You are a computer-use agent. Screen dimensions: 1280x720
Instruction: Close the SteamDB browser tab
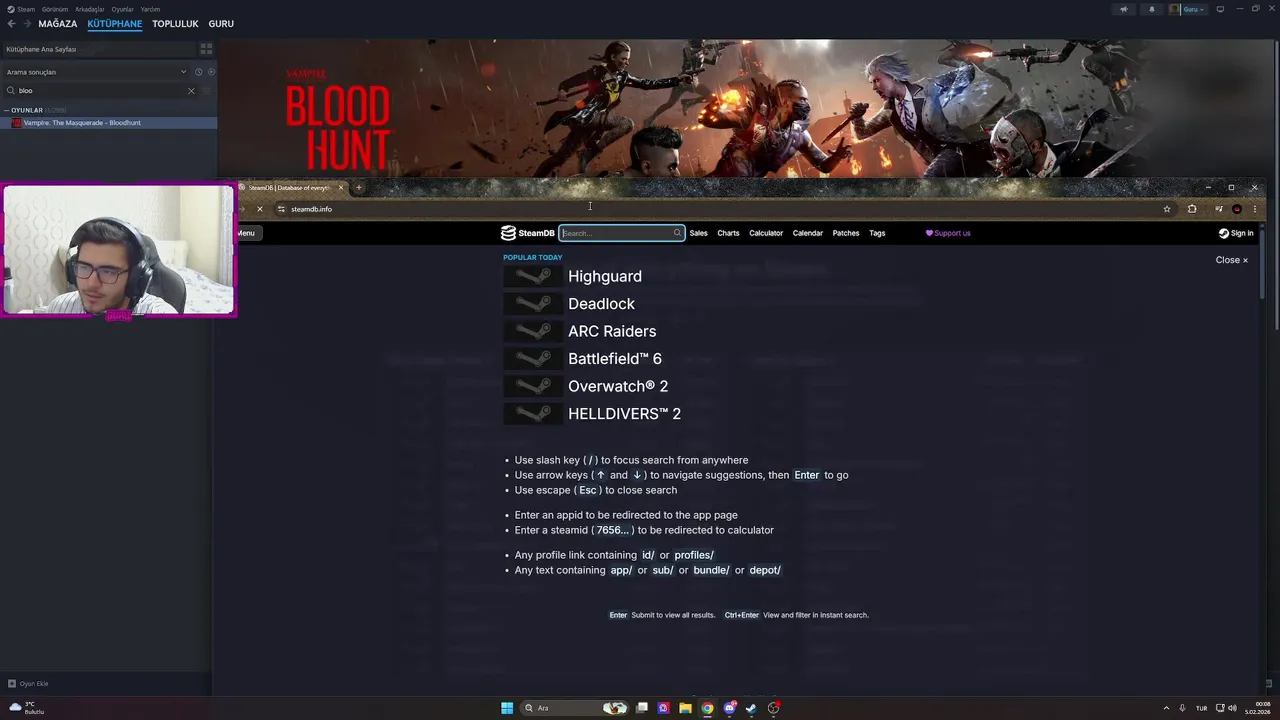[340, 188]
